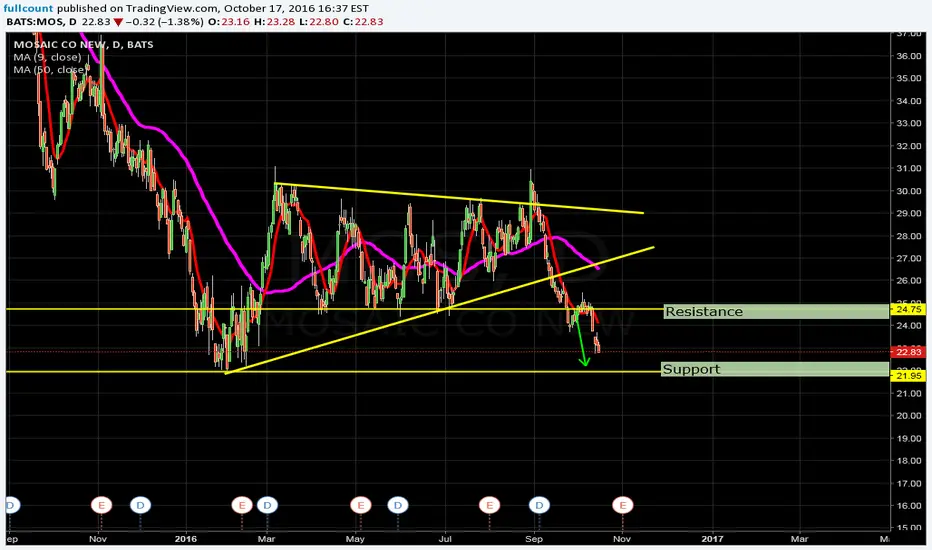The height and width of the screenshot is (550, 932).
Task: Click the high value H:23.28
Action: [273, 22]
